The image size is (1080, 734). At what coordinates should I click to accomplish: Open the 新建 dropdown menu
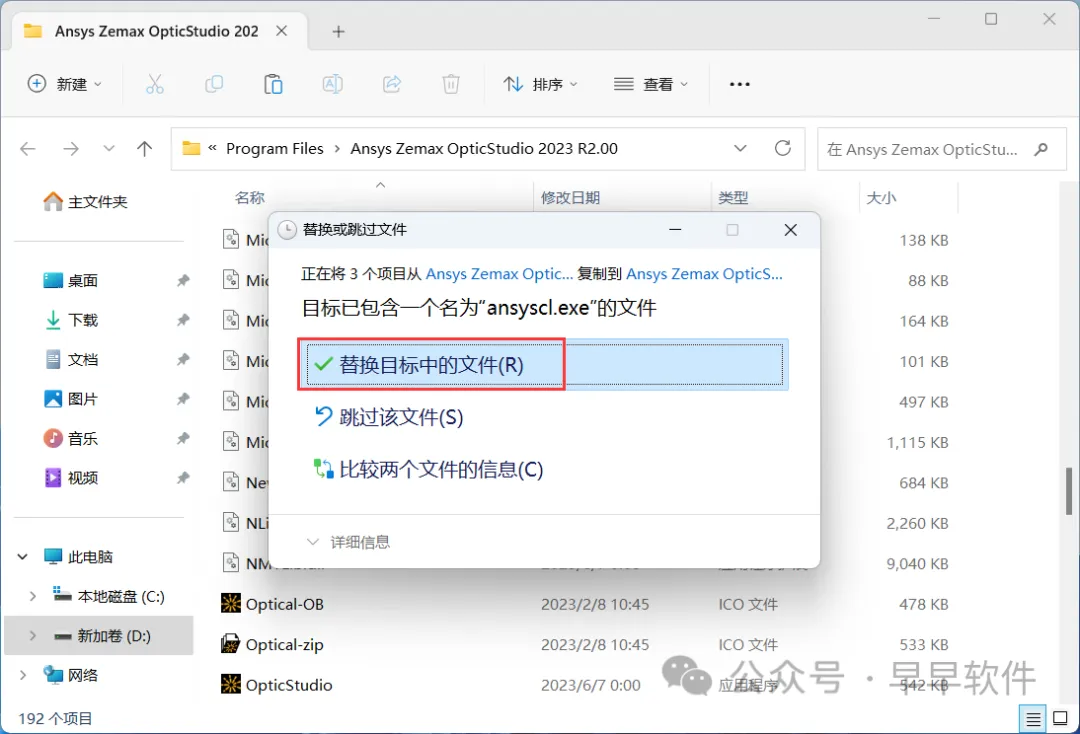pos(65,84)
